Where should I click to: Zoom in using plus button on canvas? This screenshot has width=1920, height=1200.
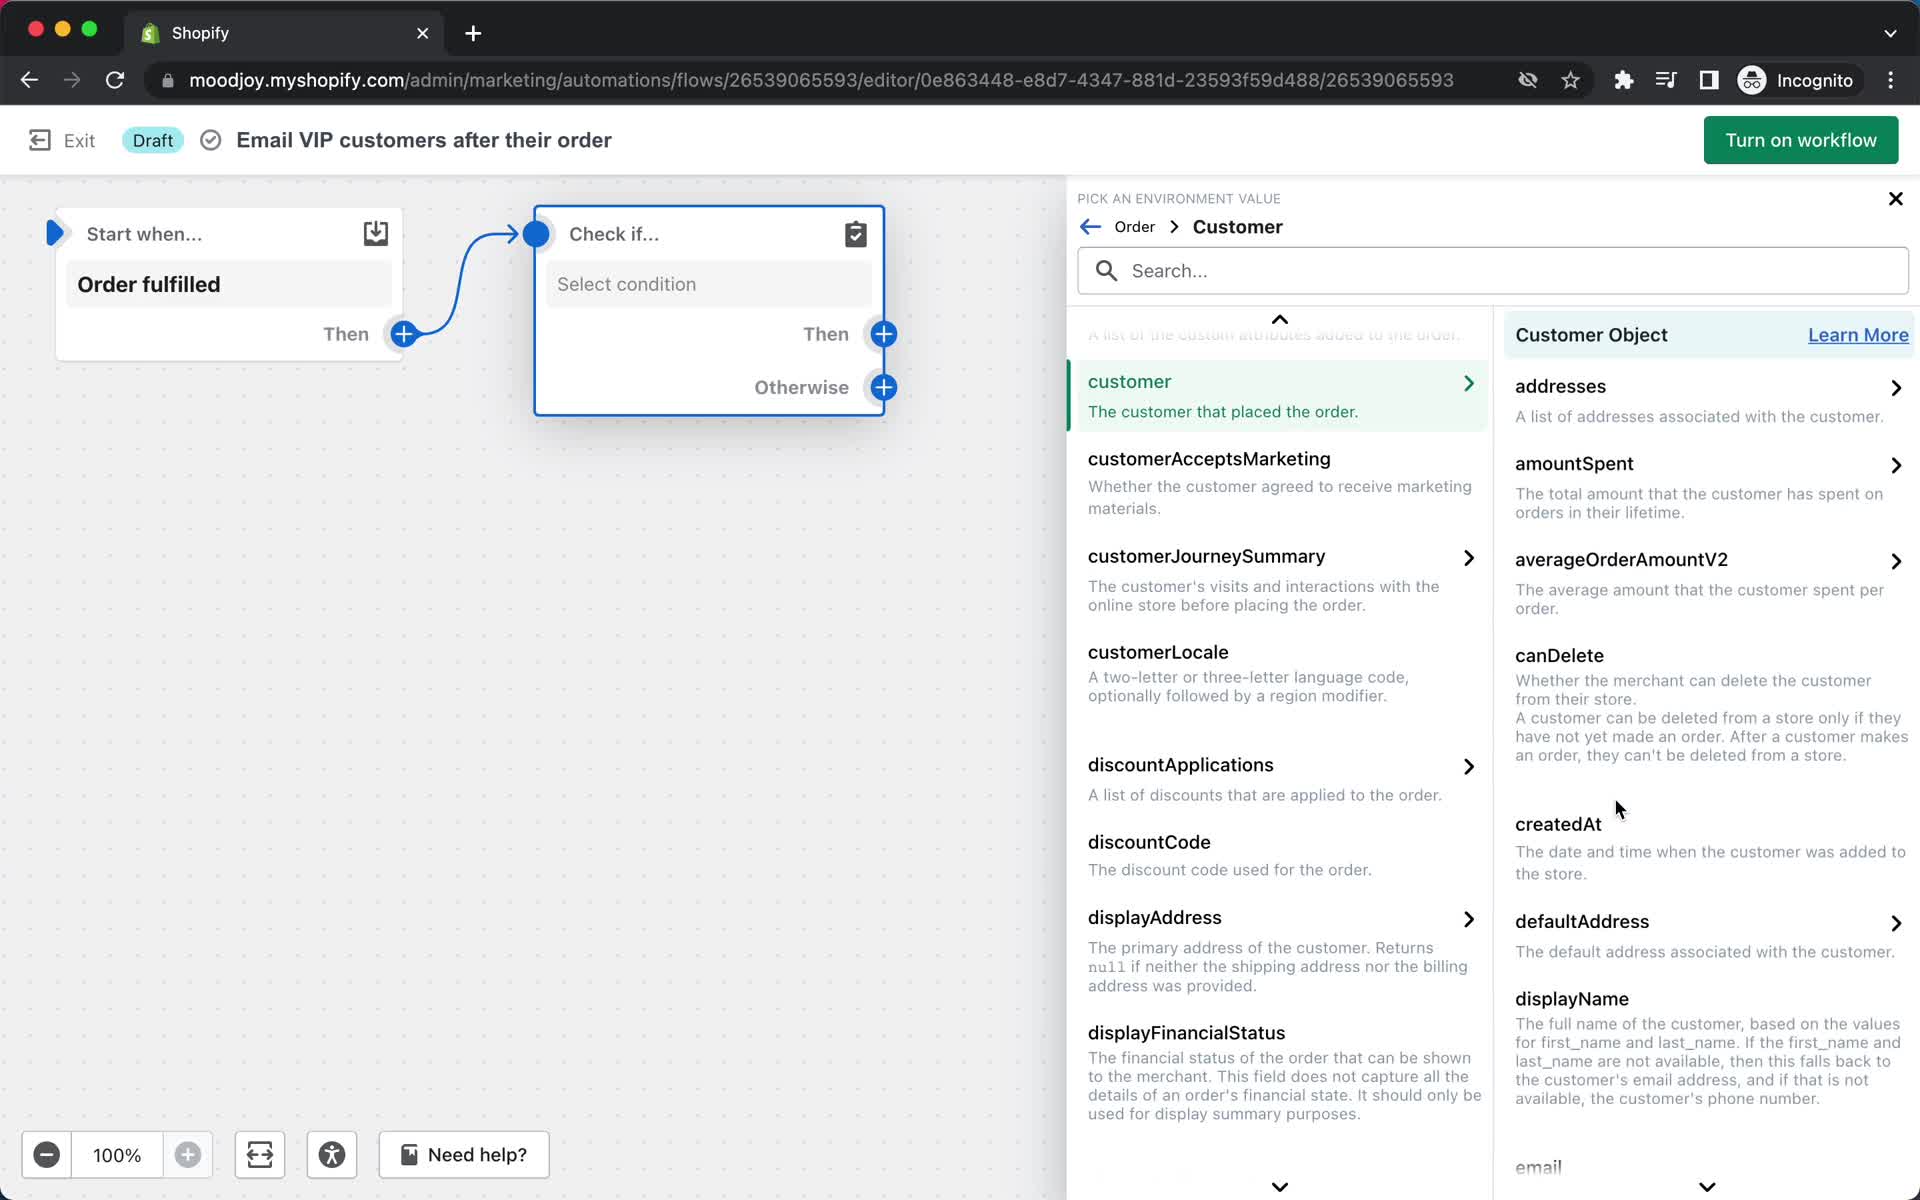188,1153
